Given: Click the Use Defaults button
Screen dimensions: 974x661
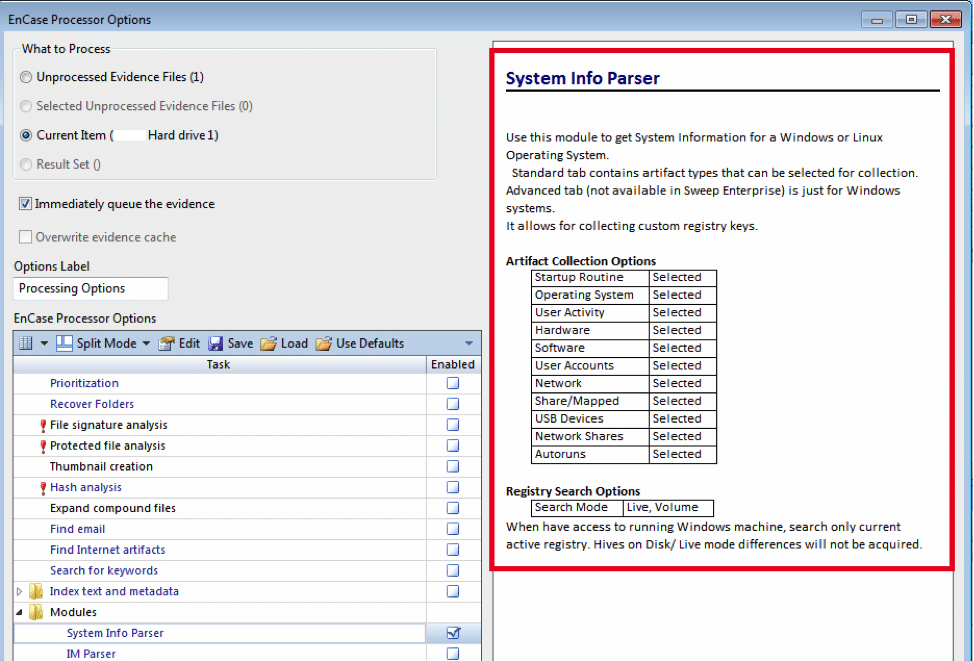Looking at the screenshot, I should point(360,343).
